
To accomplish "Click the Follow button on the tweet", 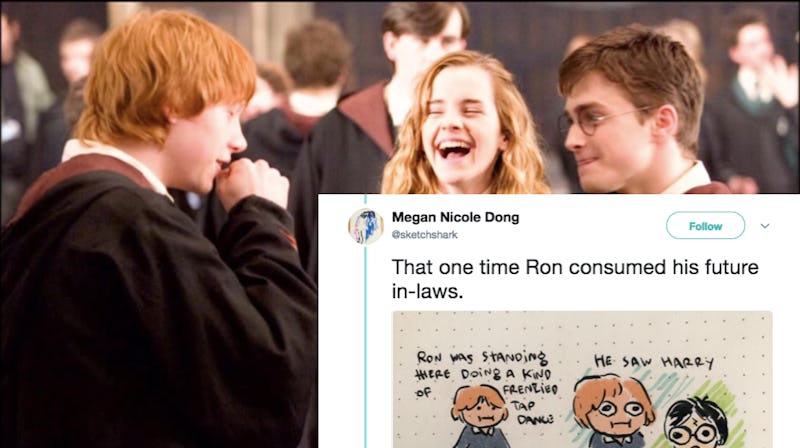I will point(705,226).
